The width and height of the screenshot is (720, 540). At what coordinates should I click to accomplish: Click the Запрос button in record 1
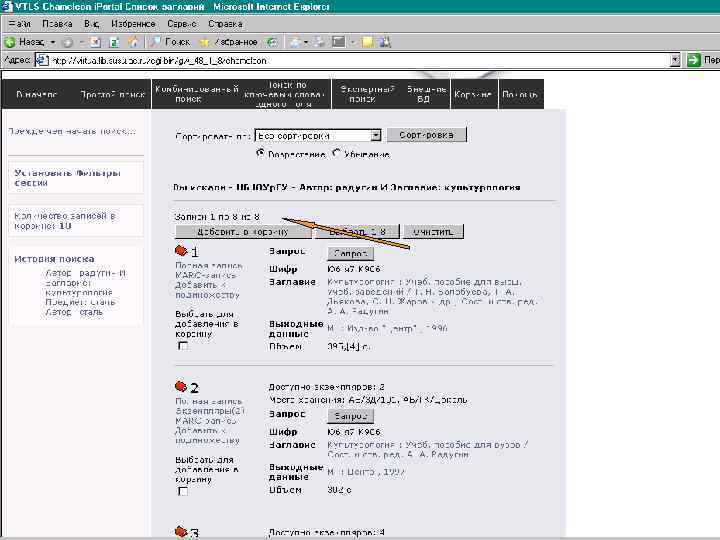click(350, 253)
